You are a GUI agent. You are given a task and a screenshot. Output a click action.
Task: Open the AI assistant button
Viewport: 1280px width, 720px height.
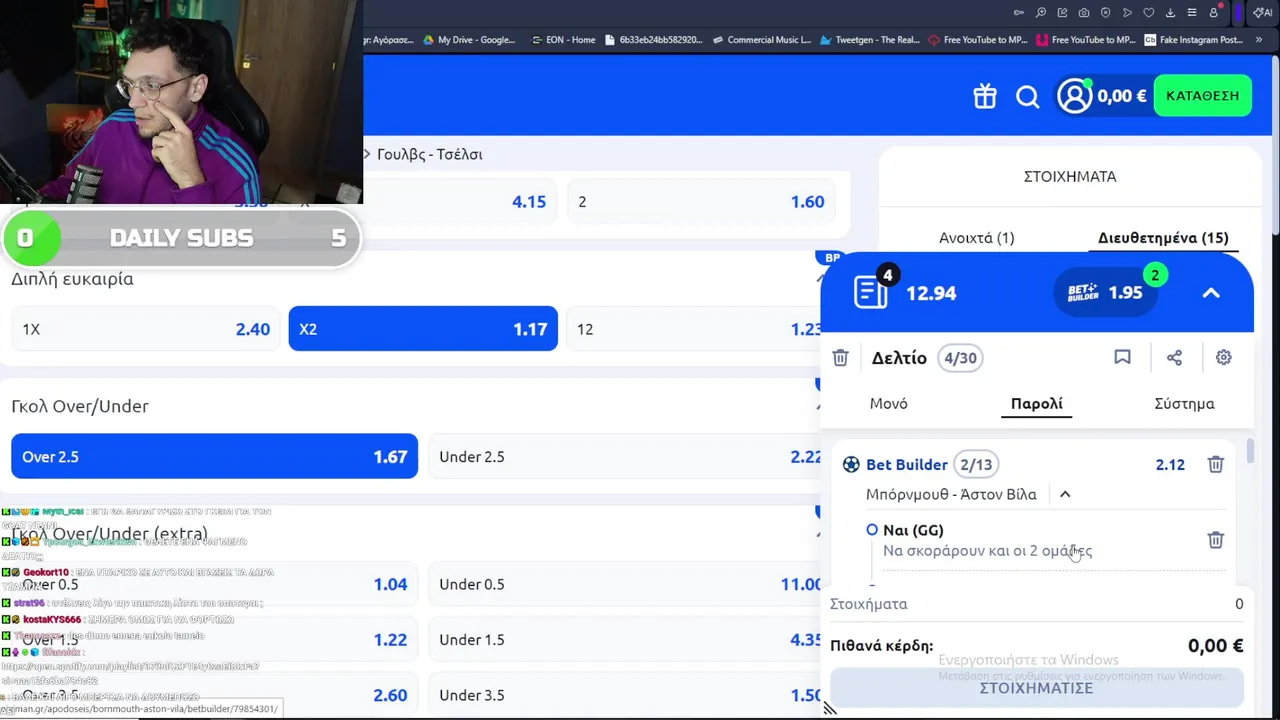1263,13
